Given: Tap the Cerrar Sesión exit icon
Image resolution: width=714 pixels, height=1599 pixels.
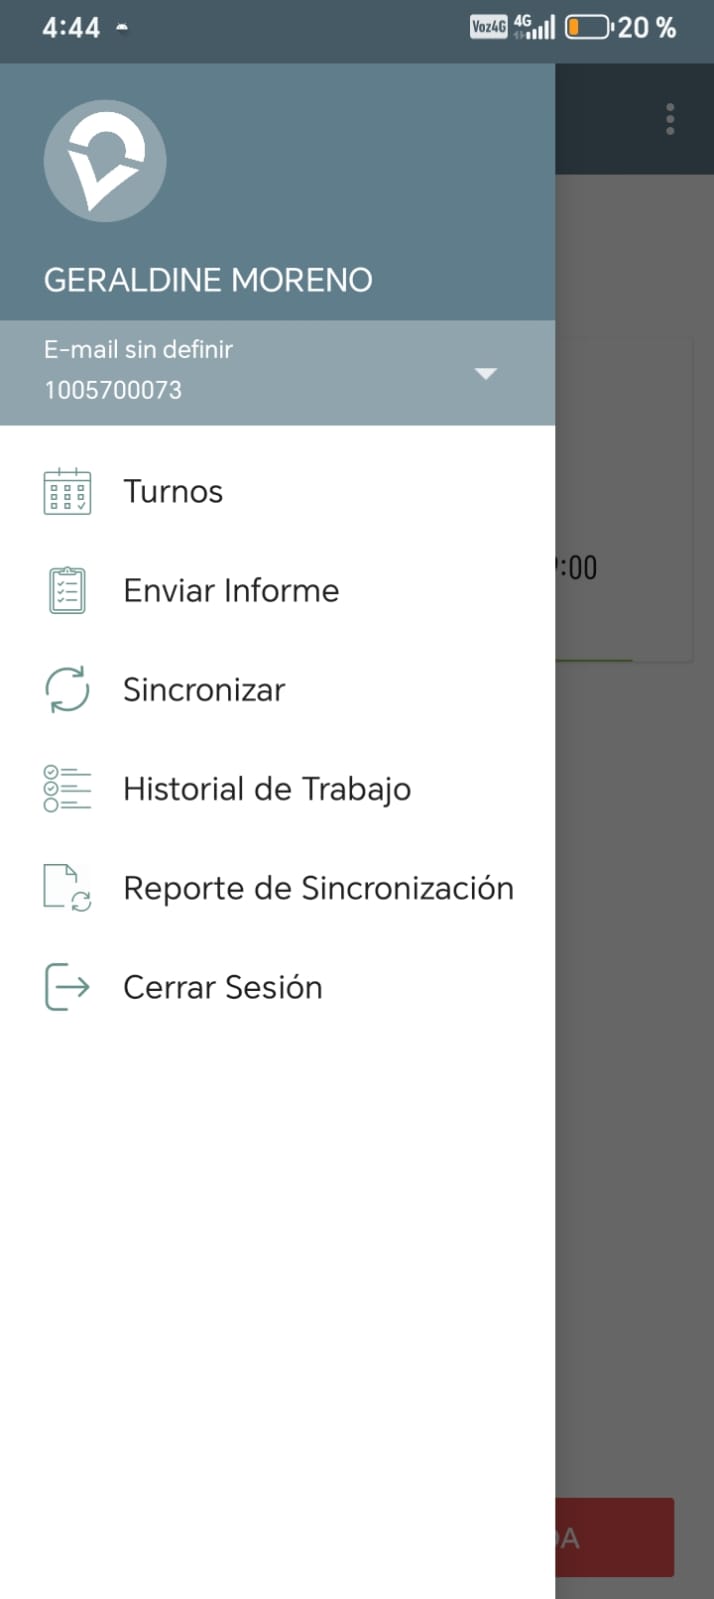Looking at the screenshot, I should (x=67, y=987).
